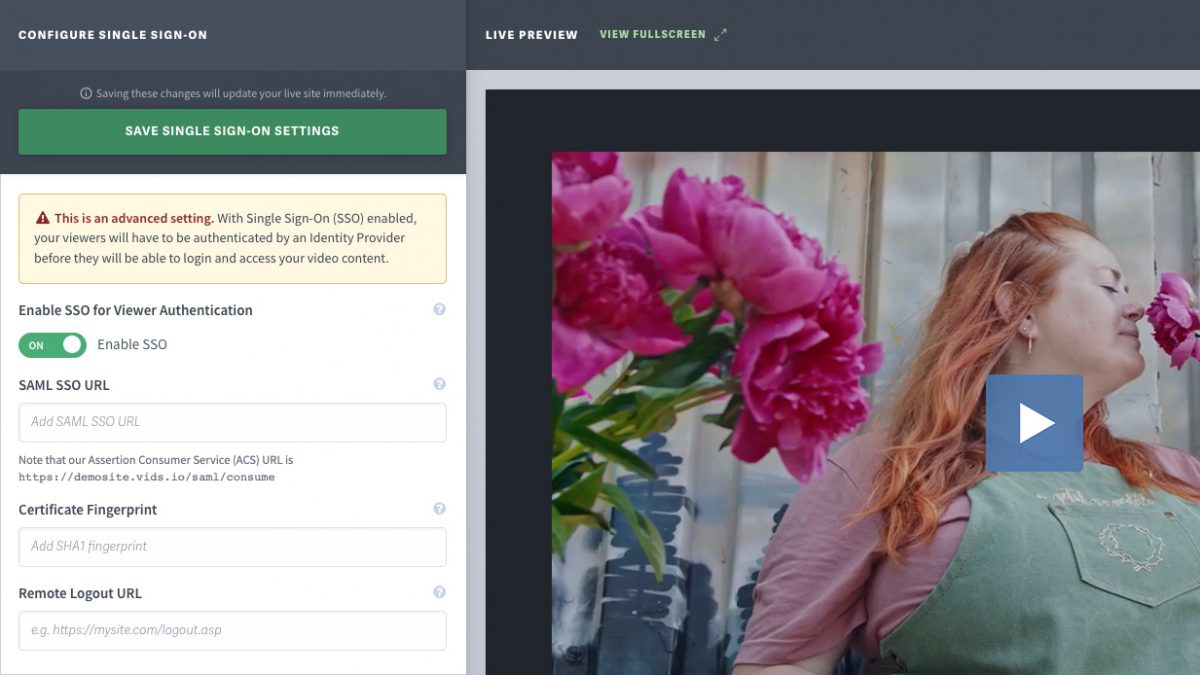Click the Save Single Sign-On Settings button

pos(232,131)
